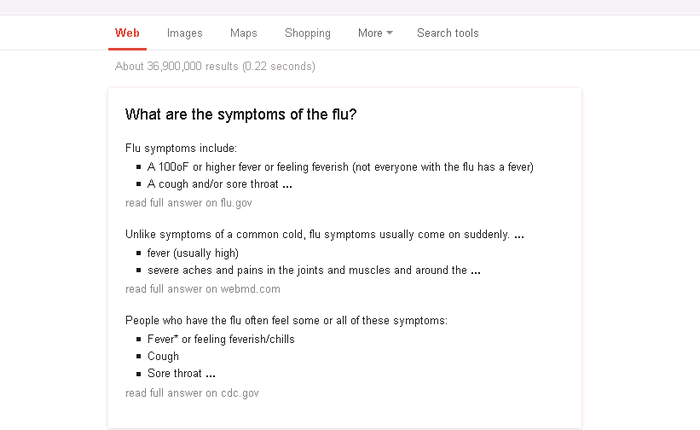Expand ellipsis after 'muscles and around the'
The image size is (700, 430).
(475, 271)
